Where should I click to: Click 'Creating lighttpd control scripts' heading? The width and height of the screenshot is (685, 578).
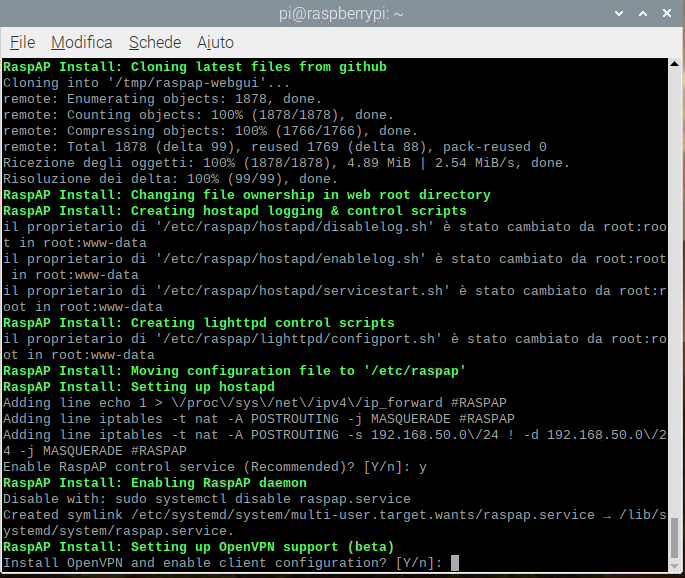[199, 323]
